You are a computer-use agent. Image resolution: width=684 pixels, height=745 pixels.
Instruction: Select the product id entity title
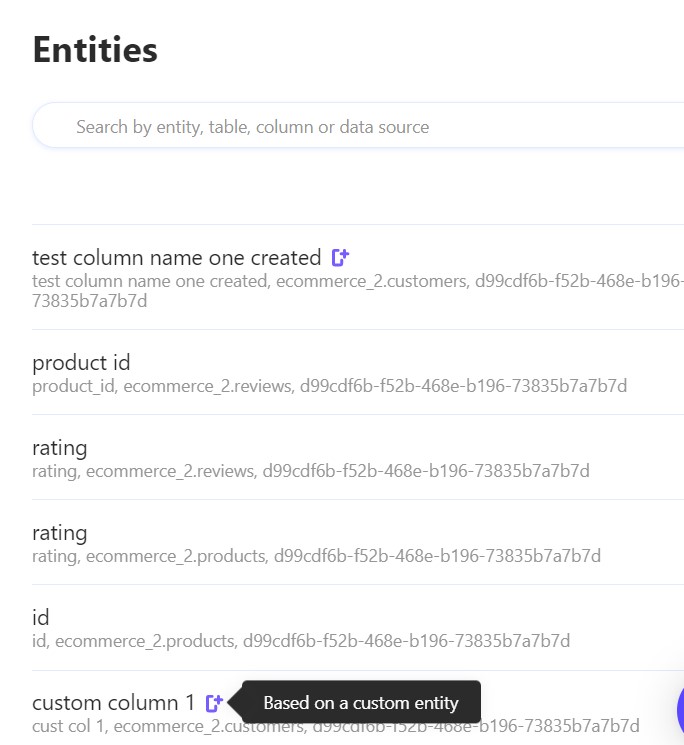(81, 362)
